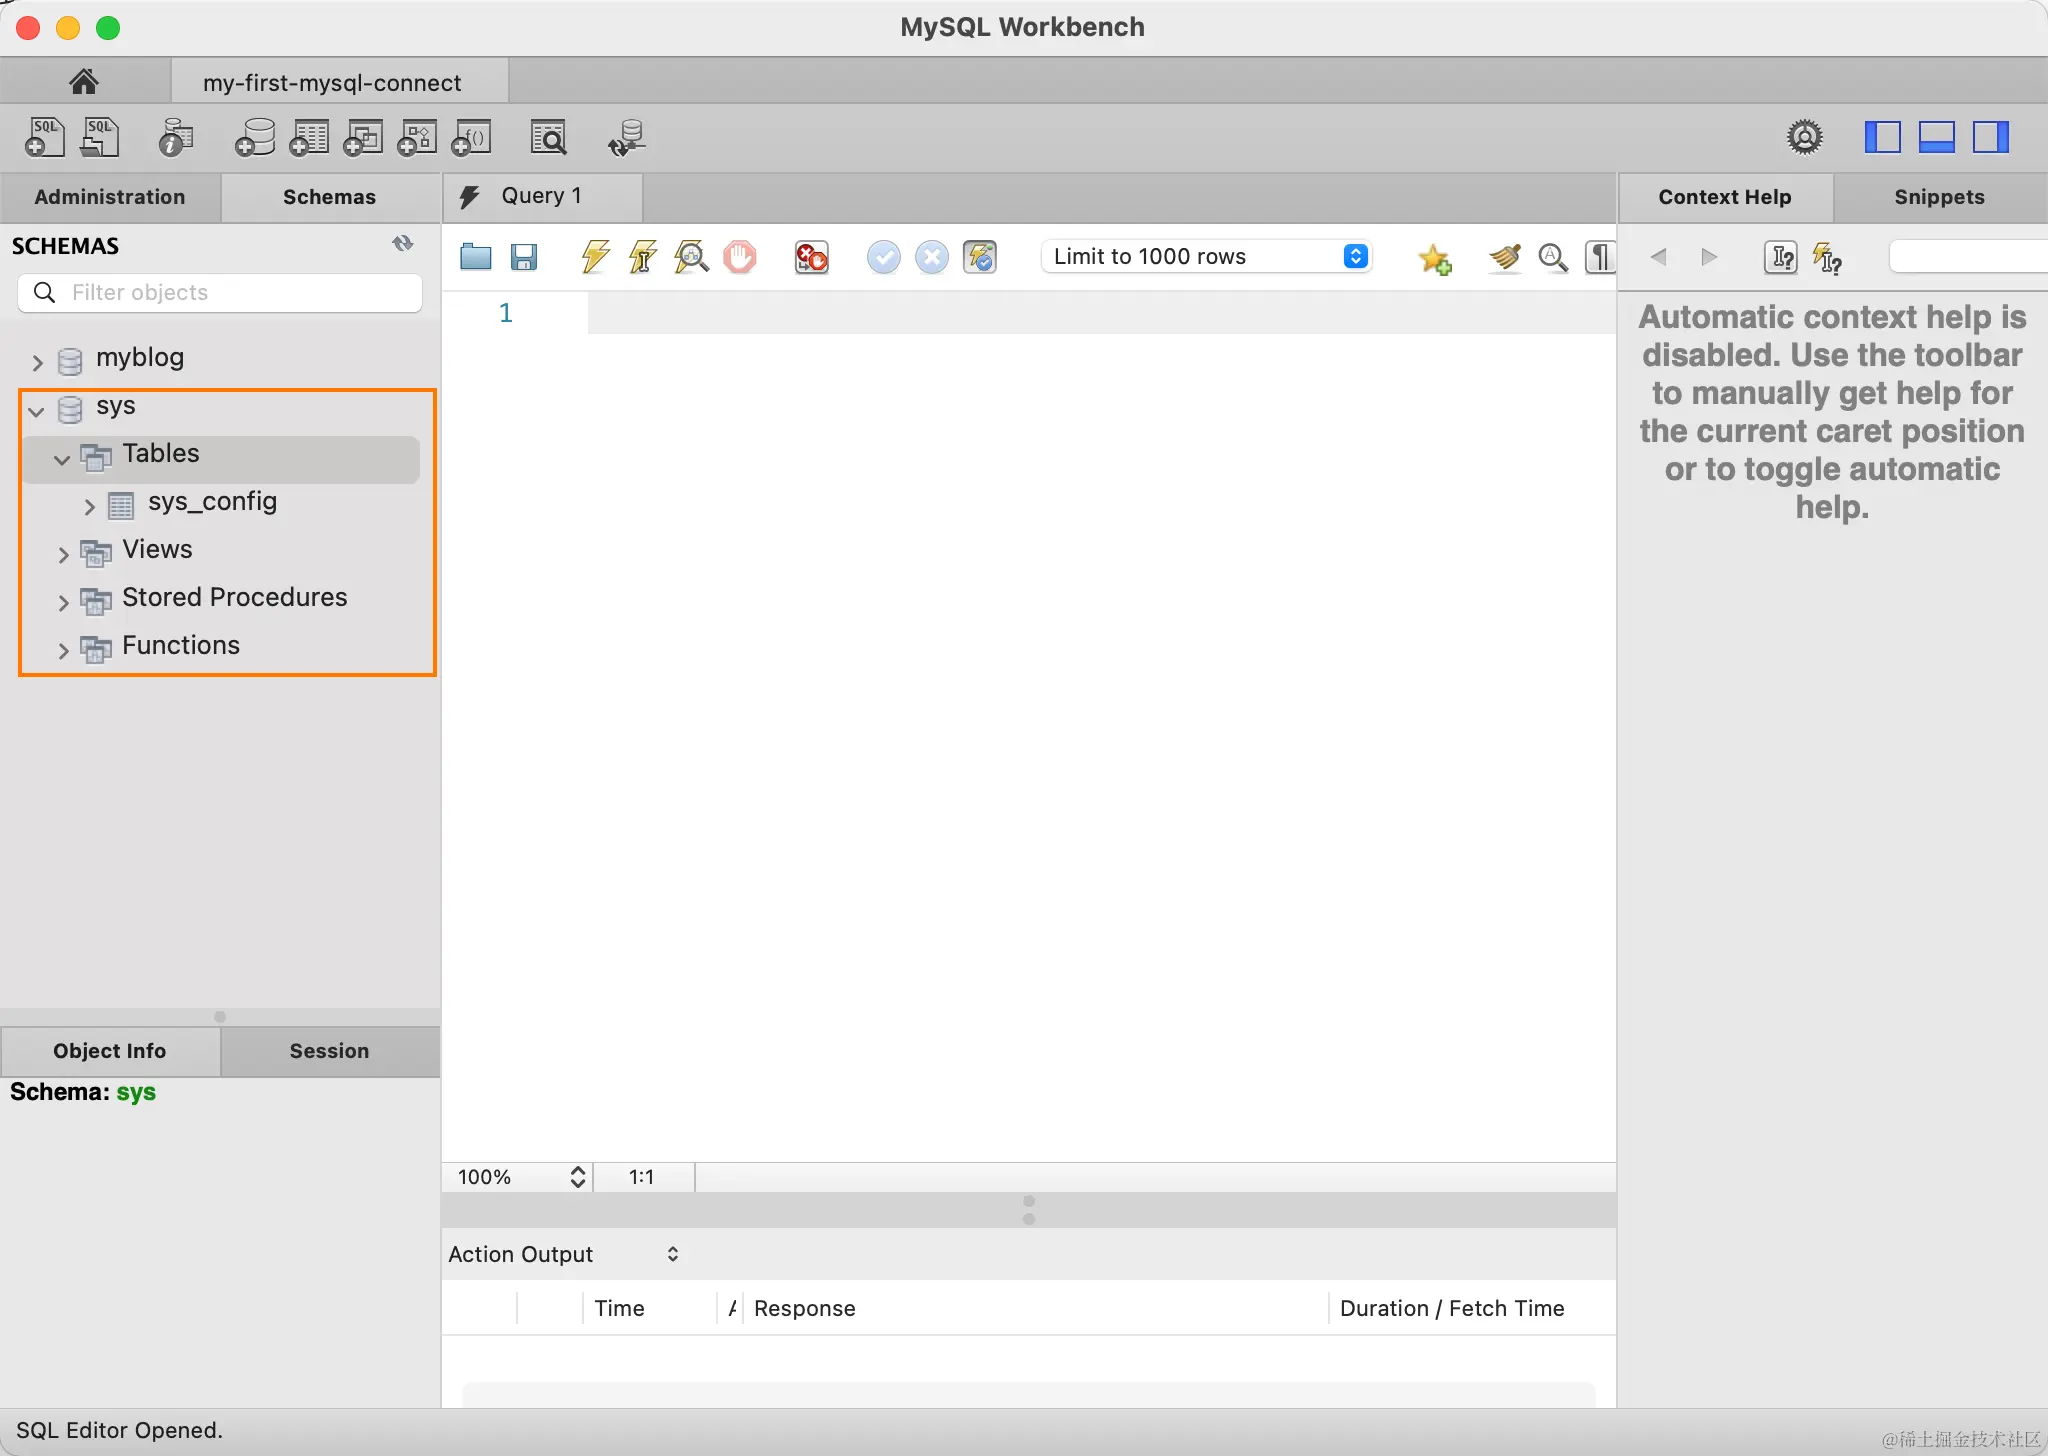Create a new table icon

pos(309,137)
